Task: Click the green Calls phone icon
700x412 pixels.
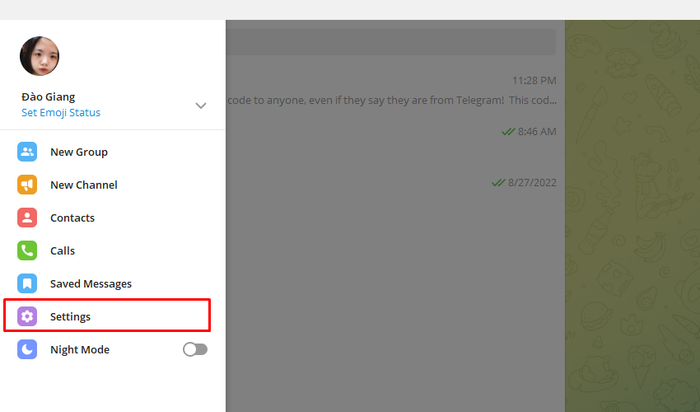Action: (x=27, y=251)
